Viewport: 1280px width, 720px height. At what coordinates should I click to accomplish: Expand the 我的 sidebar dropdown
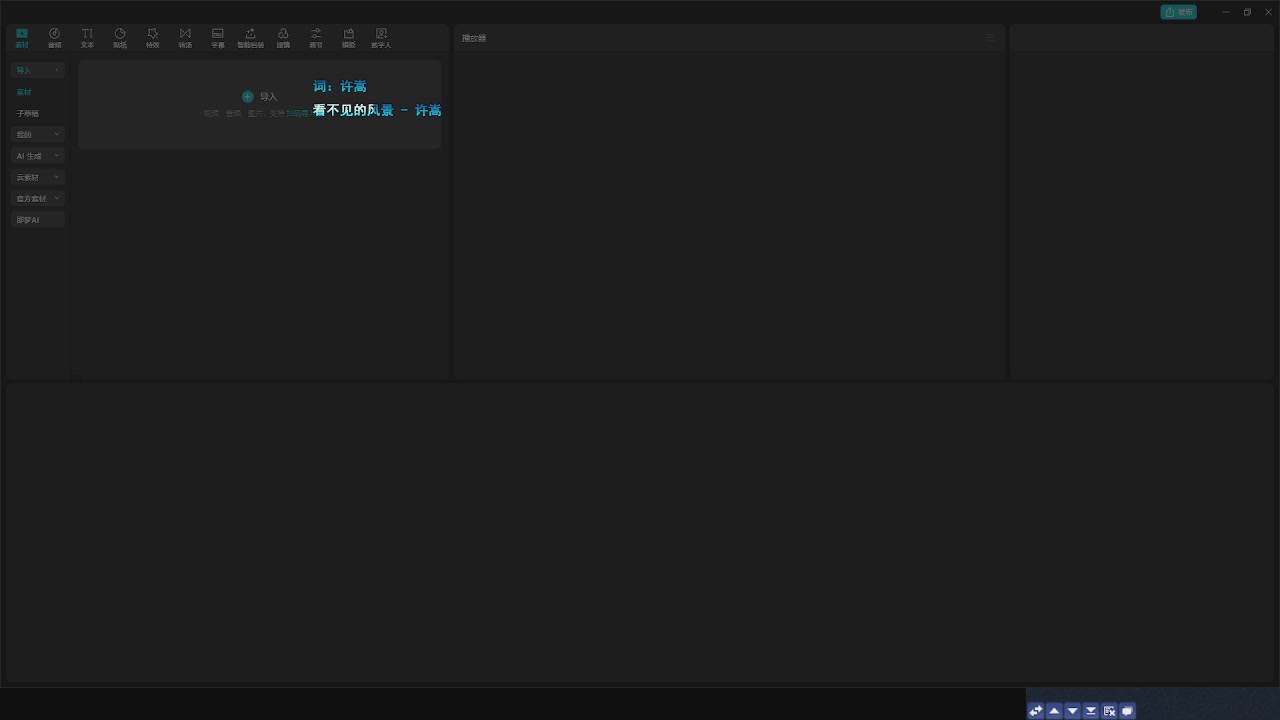point(38,134)
